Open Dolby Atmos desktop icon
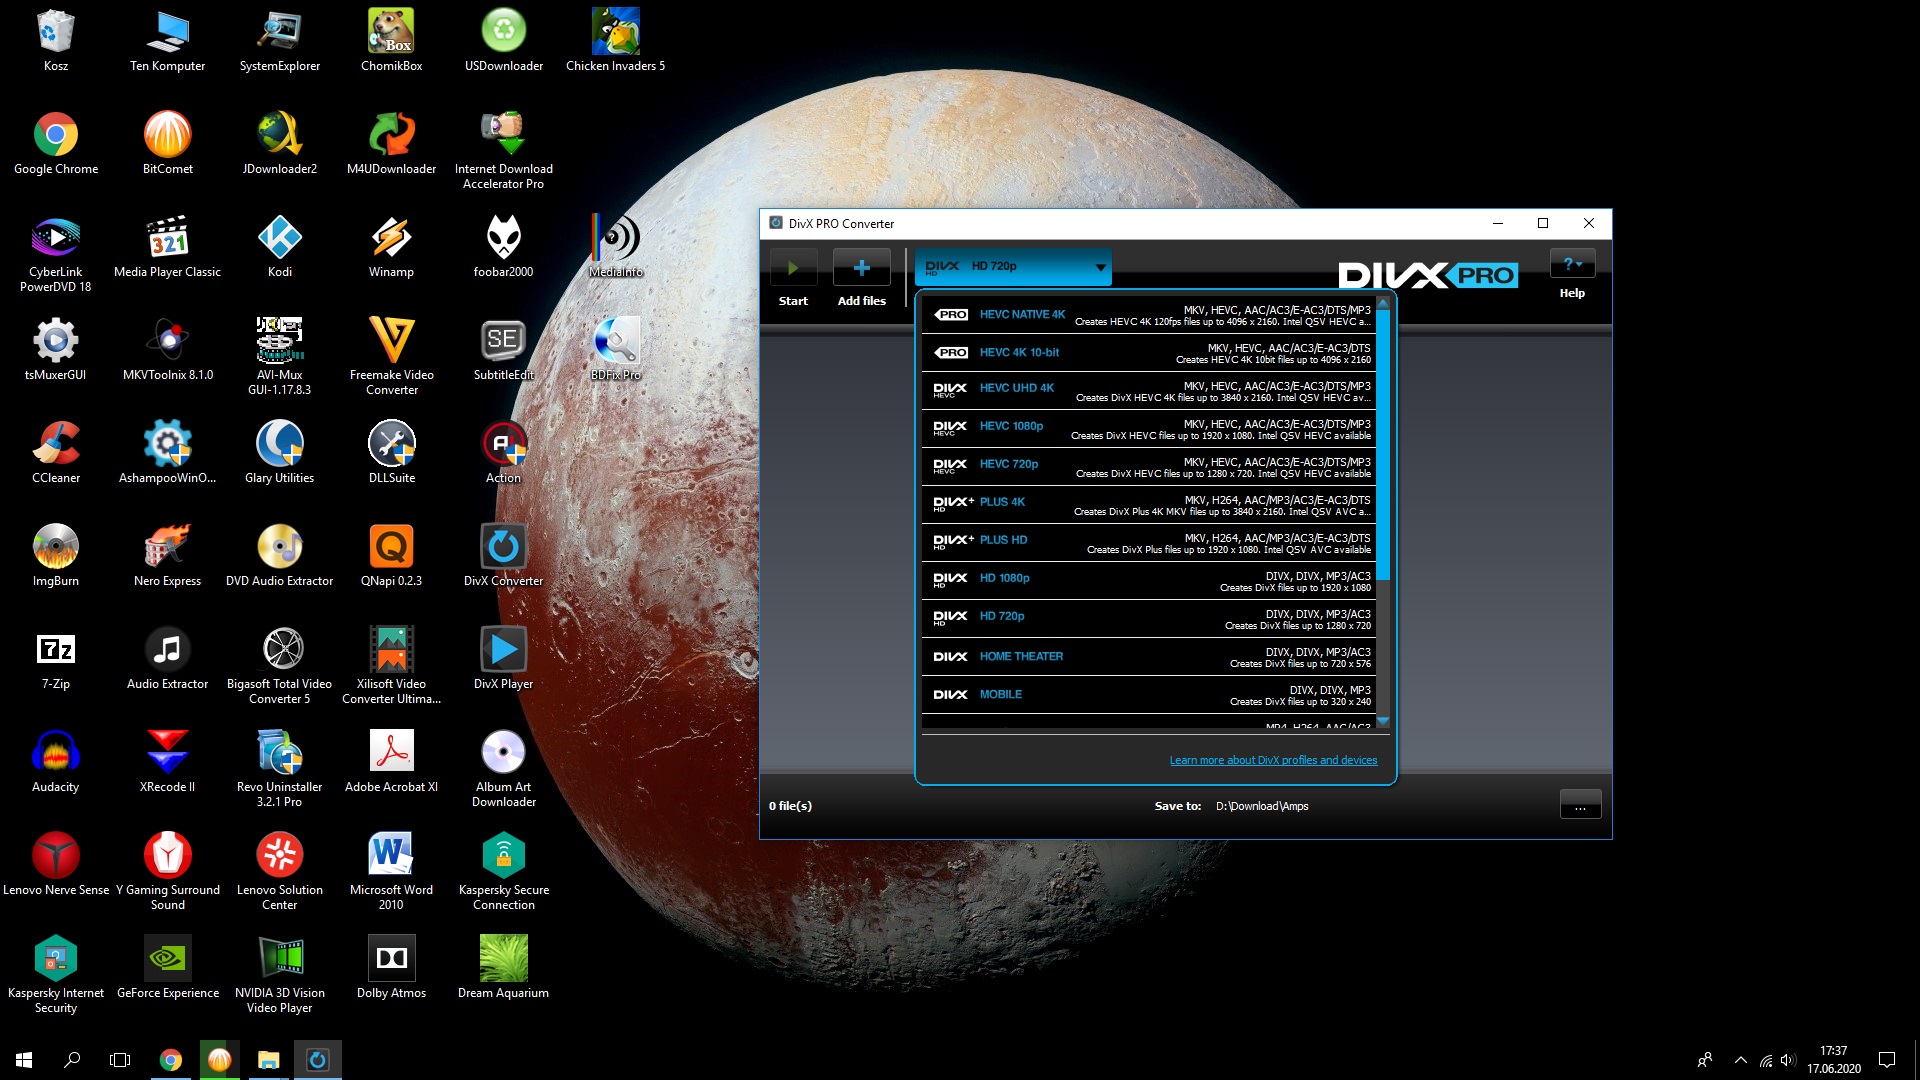The image size is (1920, 1080). tap(391, 967)
